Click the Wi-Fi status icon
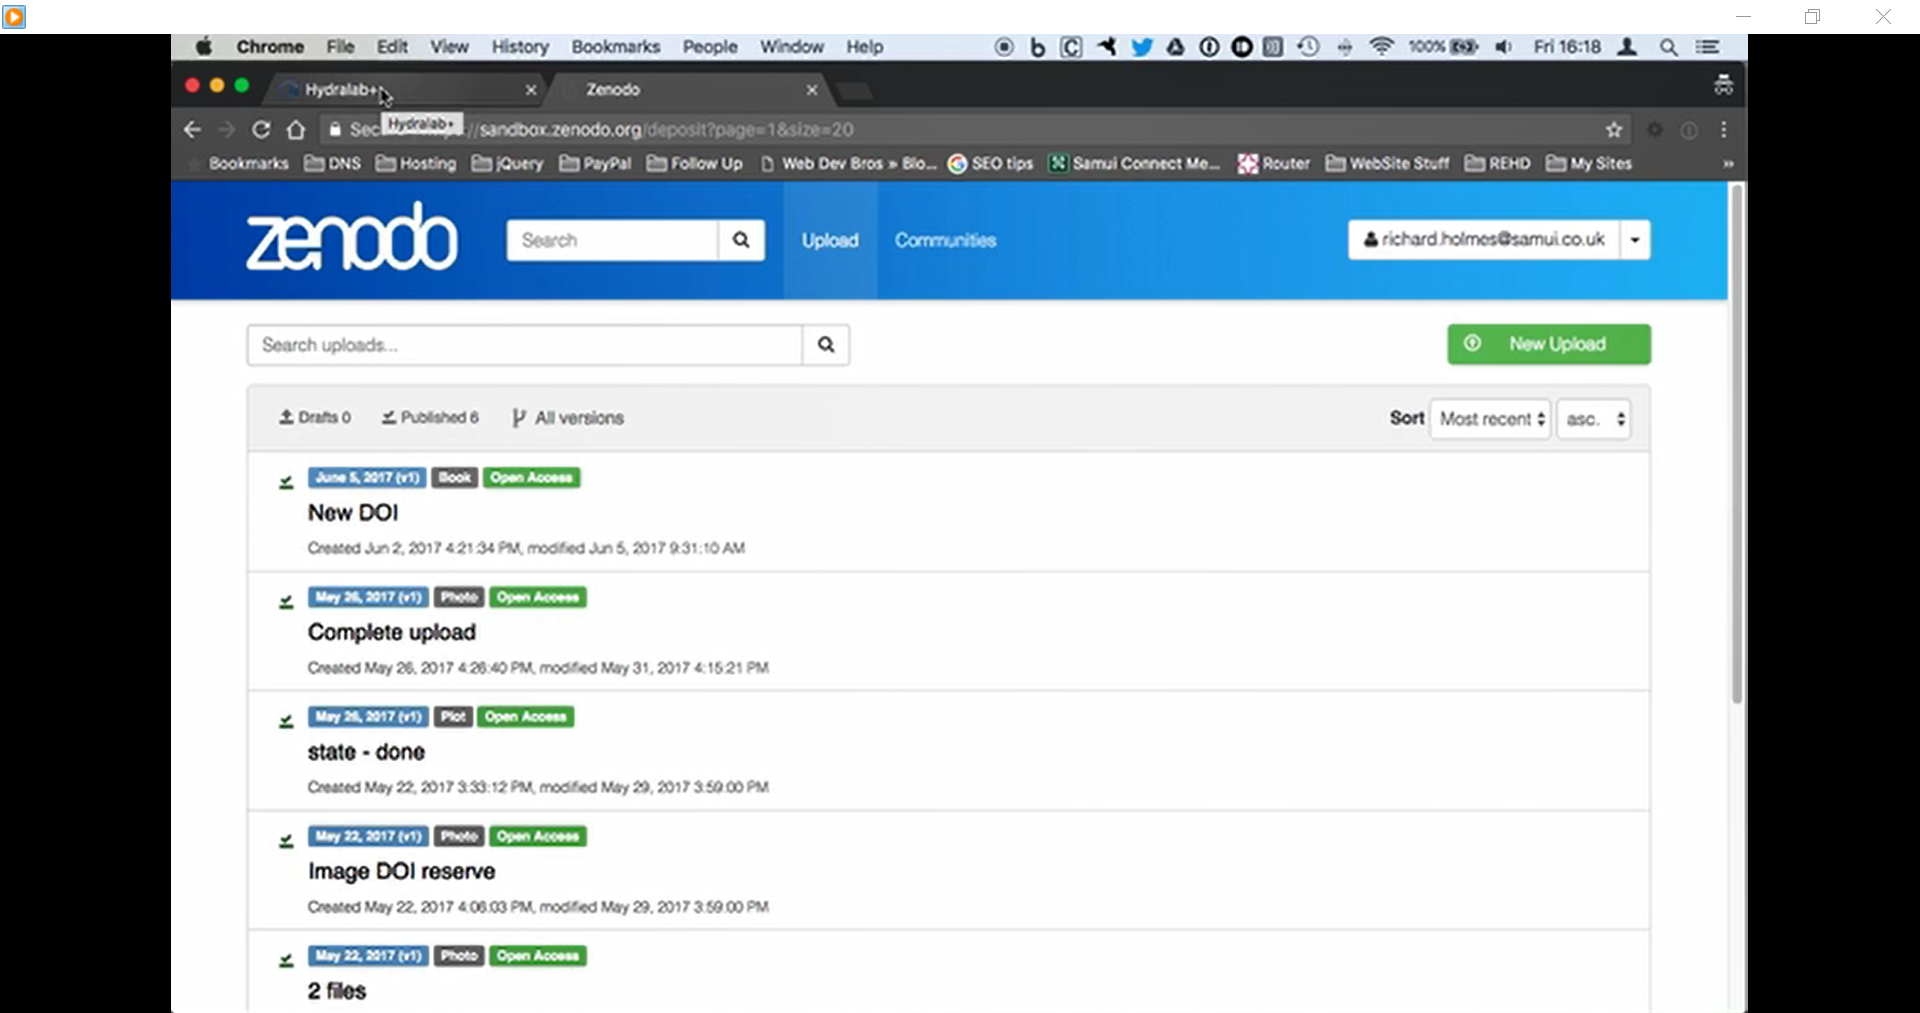 [x=1381, y=46]
